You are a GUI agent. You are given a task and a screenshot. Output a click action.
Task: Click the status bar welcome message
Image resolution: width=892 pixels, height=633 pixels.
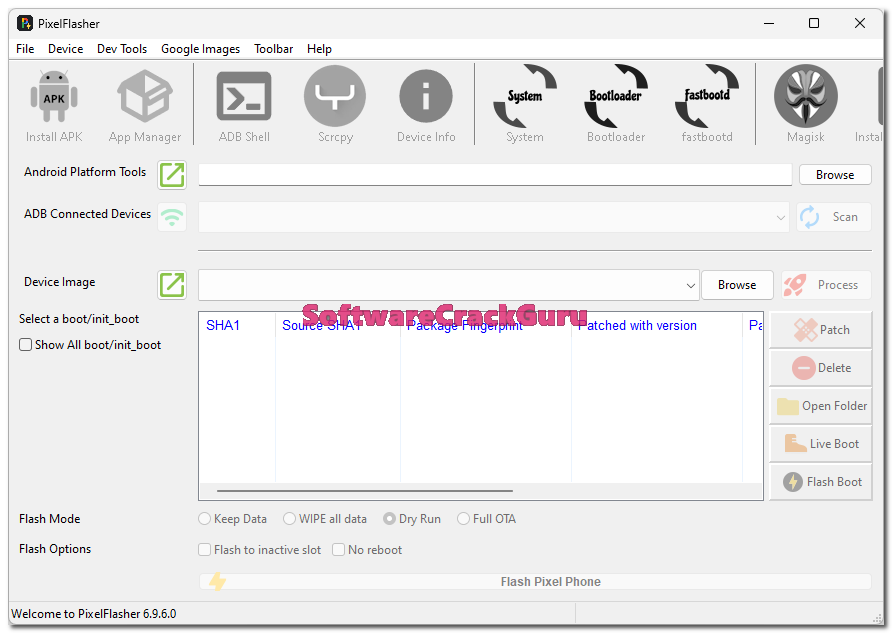94,614
